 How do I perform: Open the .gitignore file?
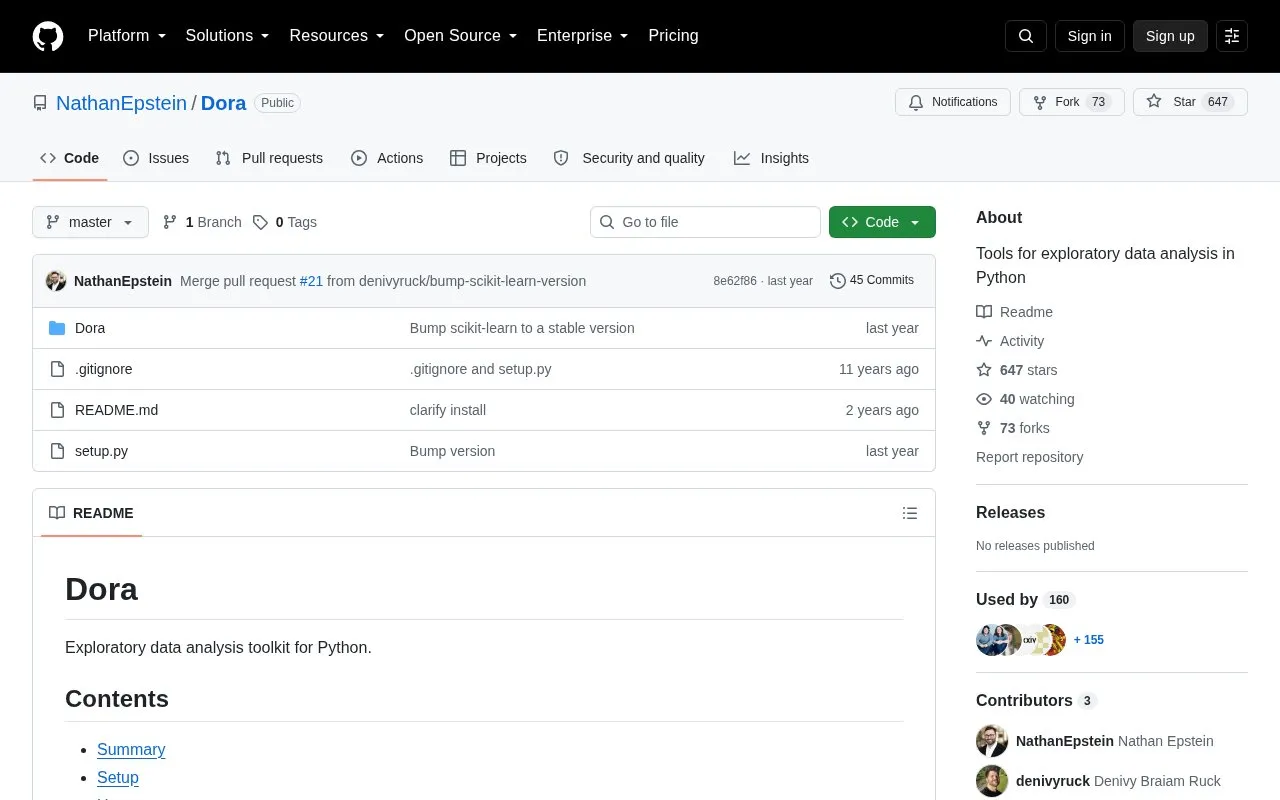104,369
